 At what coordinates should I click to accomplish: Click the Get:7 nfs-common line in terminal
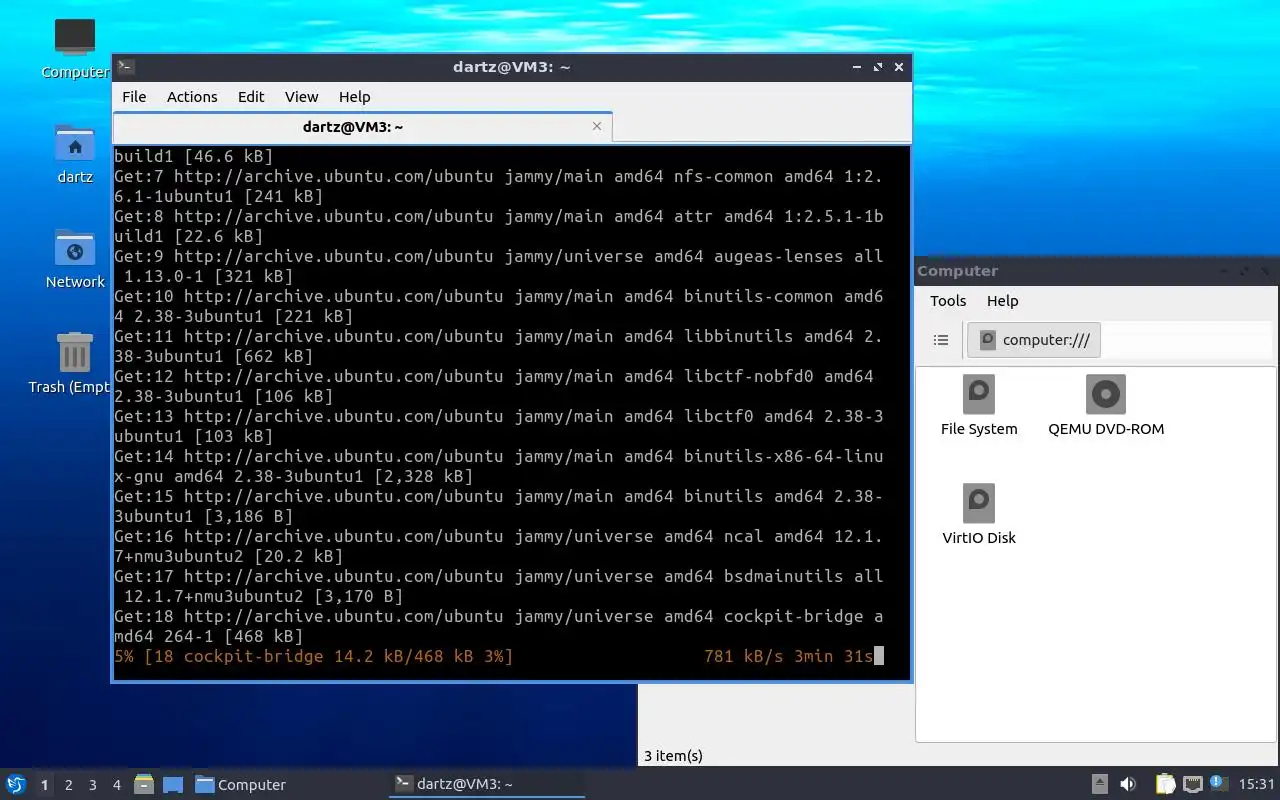coord(499,186)
